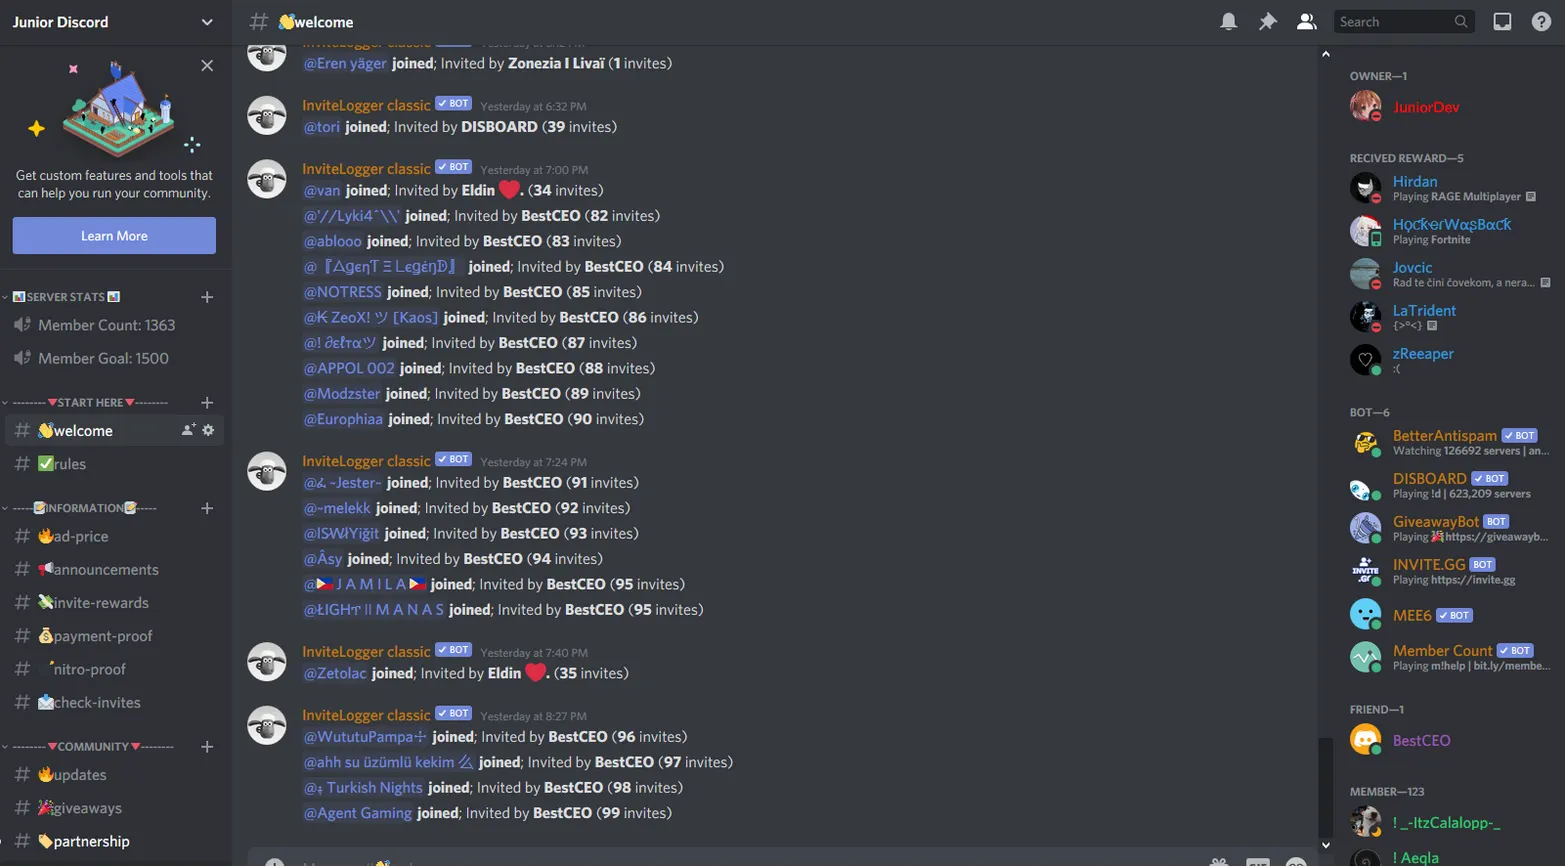Click the Learn More button
Image resolution: width=1565 pixels, height=867 pixels.
(114, 236)
